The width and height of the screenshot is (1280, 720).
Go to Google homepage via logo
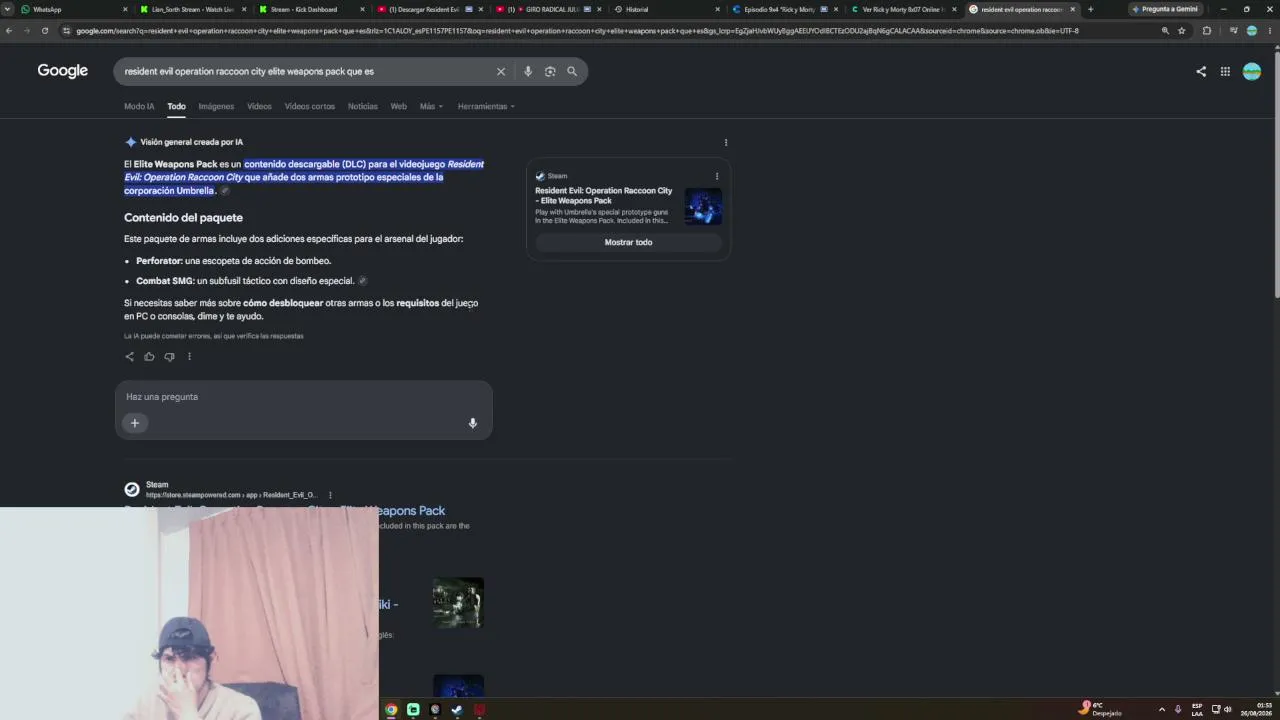click(63, 71)
